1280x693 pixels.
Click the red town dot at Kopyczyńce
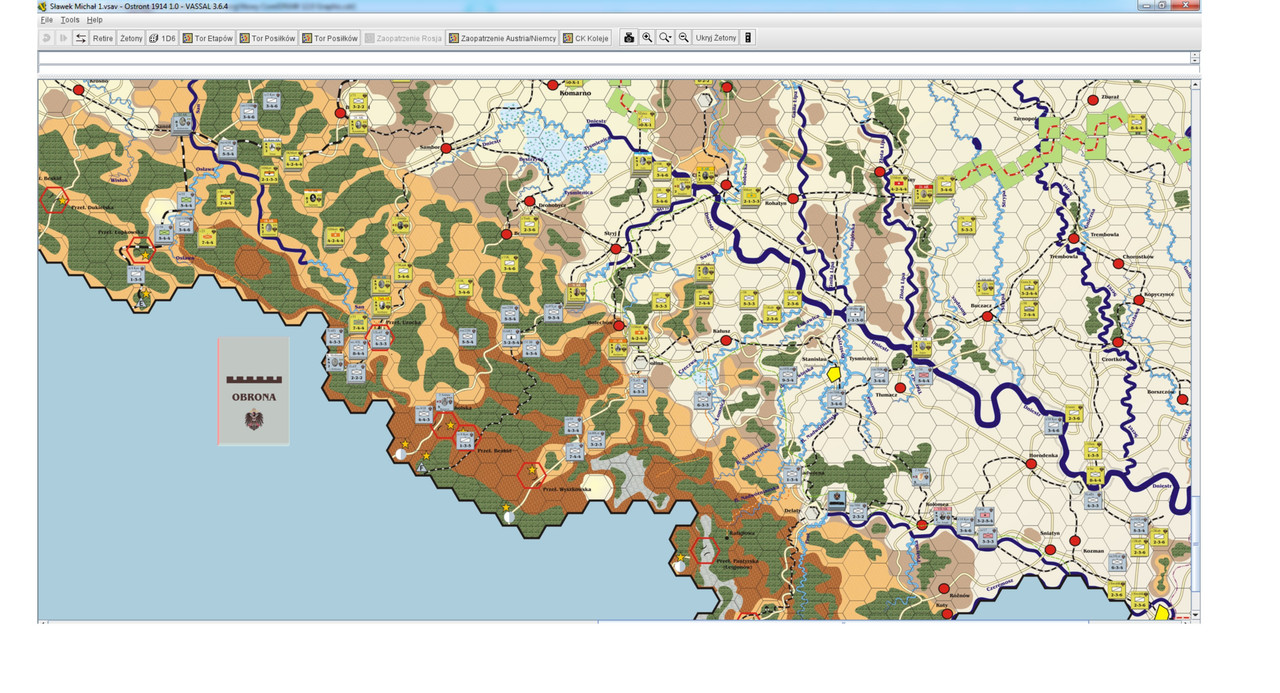point(1138,299)
